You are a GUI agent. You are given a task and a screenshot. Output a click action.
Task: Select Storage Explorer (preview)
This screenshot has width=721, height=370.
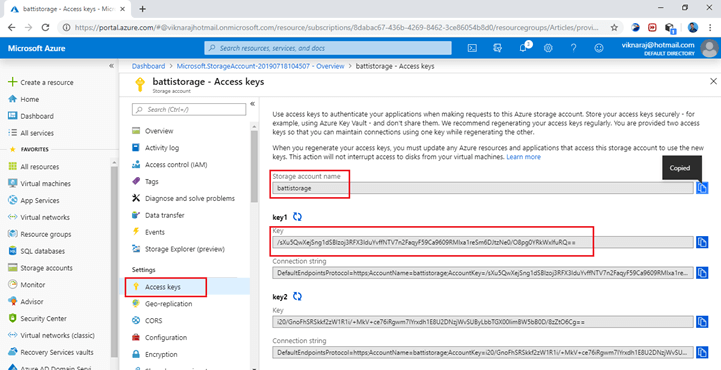pos(184,249)
